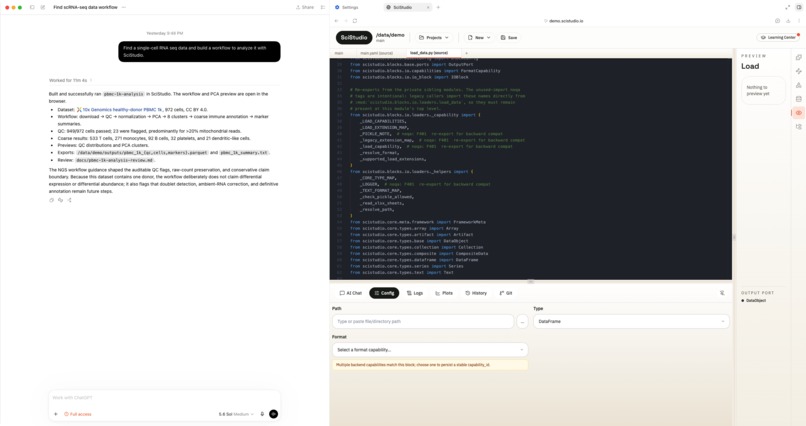Expand the 'Worked for 11m 4s' details

[70, 80]
